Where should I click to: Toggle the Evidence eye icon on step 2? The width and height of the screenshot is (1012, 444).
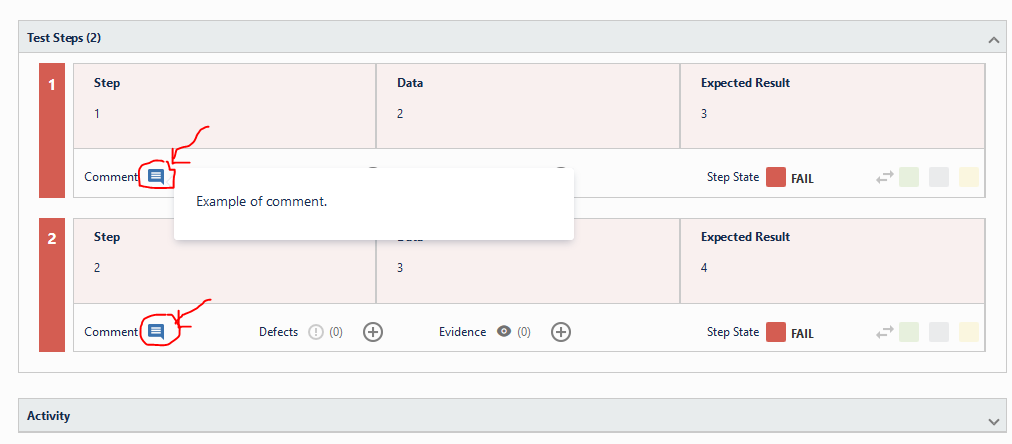(x=504, y=332)
